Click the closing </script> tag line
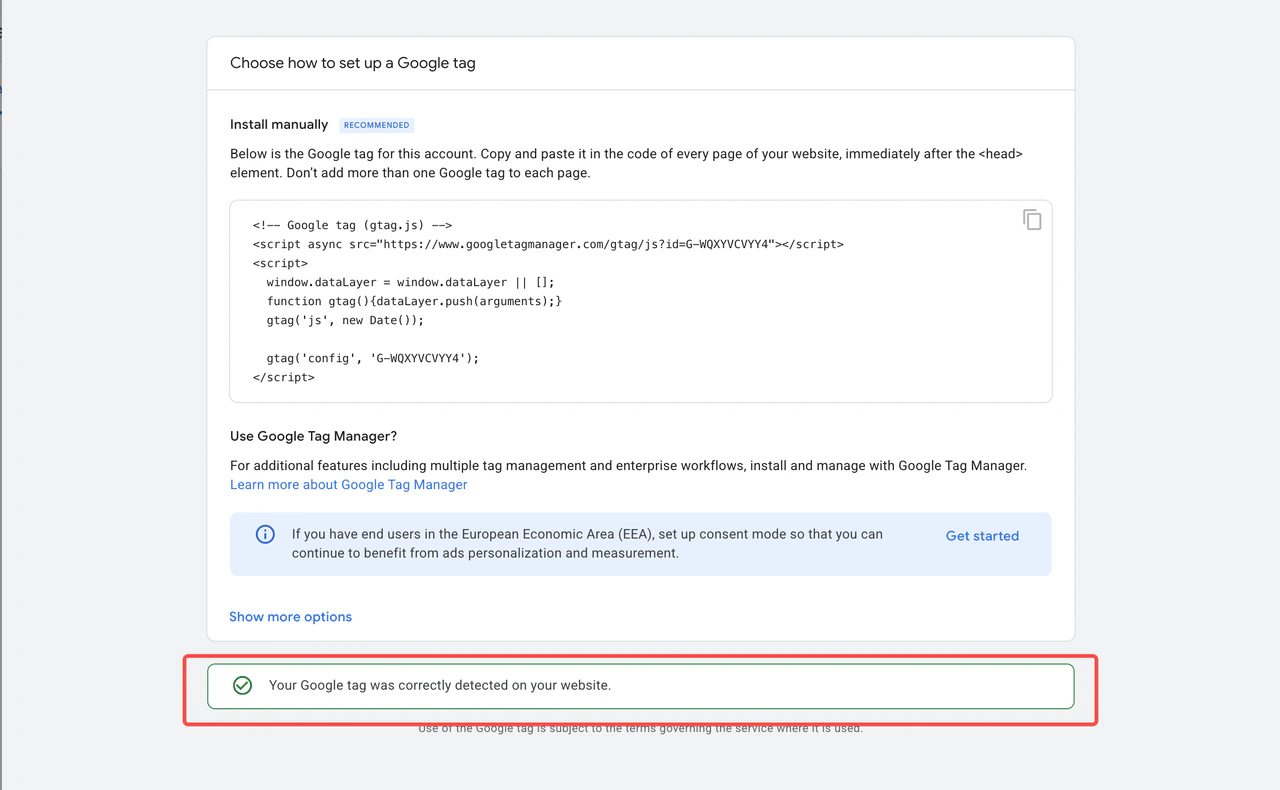The width and height of the screenshot is (1280, 790). tap(284, 377)
